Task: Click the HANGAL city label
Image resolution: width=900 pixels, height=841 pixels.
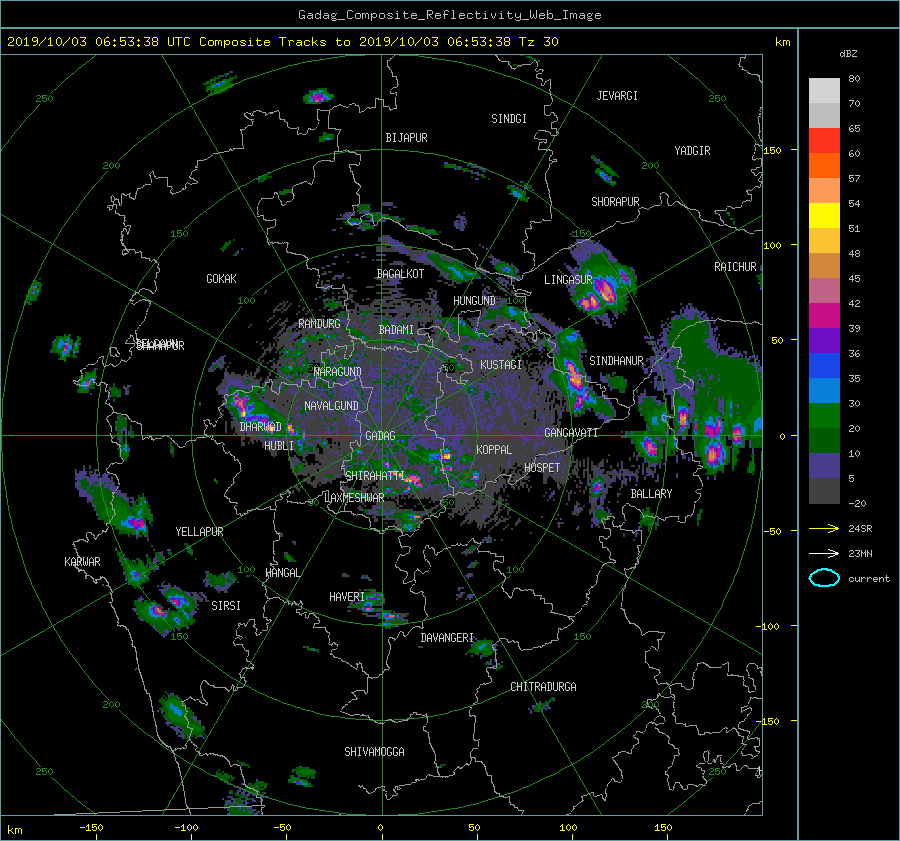Action: (x=283, y=573)
